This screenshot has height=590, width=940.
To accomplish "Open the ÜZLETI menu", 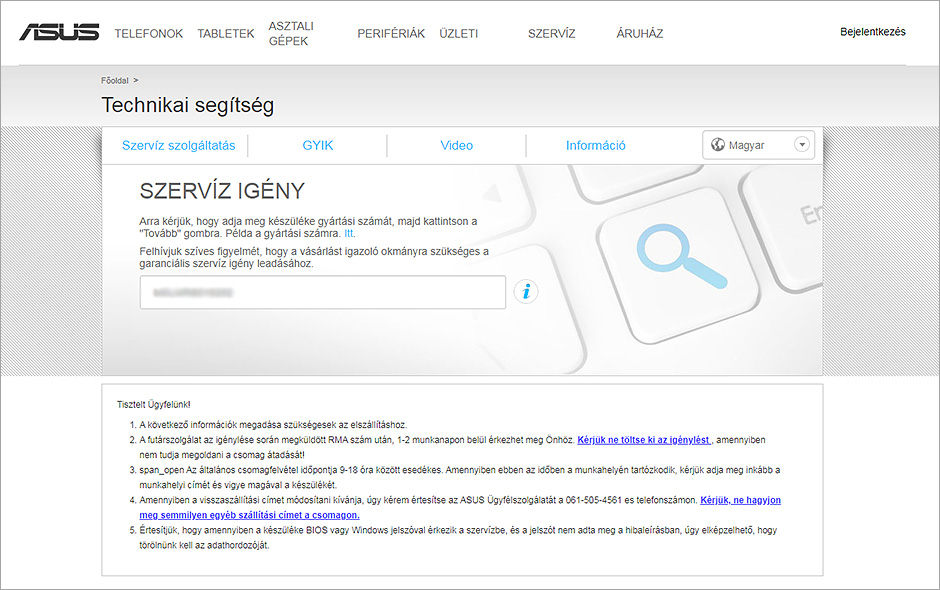I will click(x=459, y=34).
